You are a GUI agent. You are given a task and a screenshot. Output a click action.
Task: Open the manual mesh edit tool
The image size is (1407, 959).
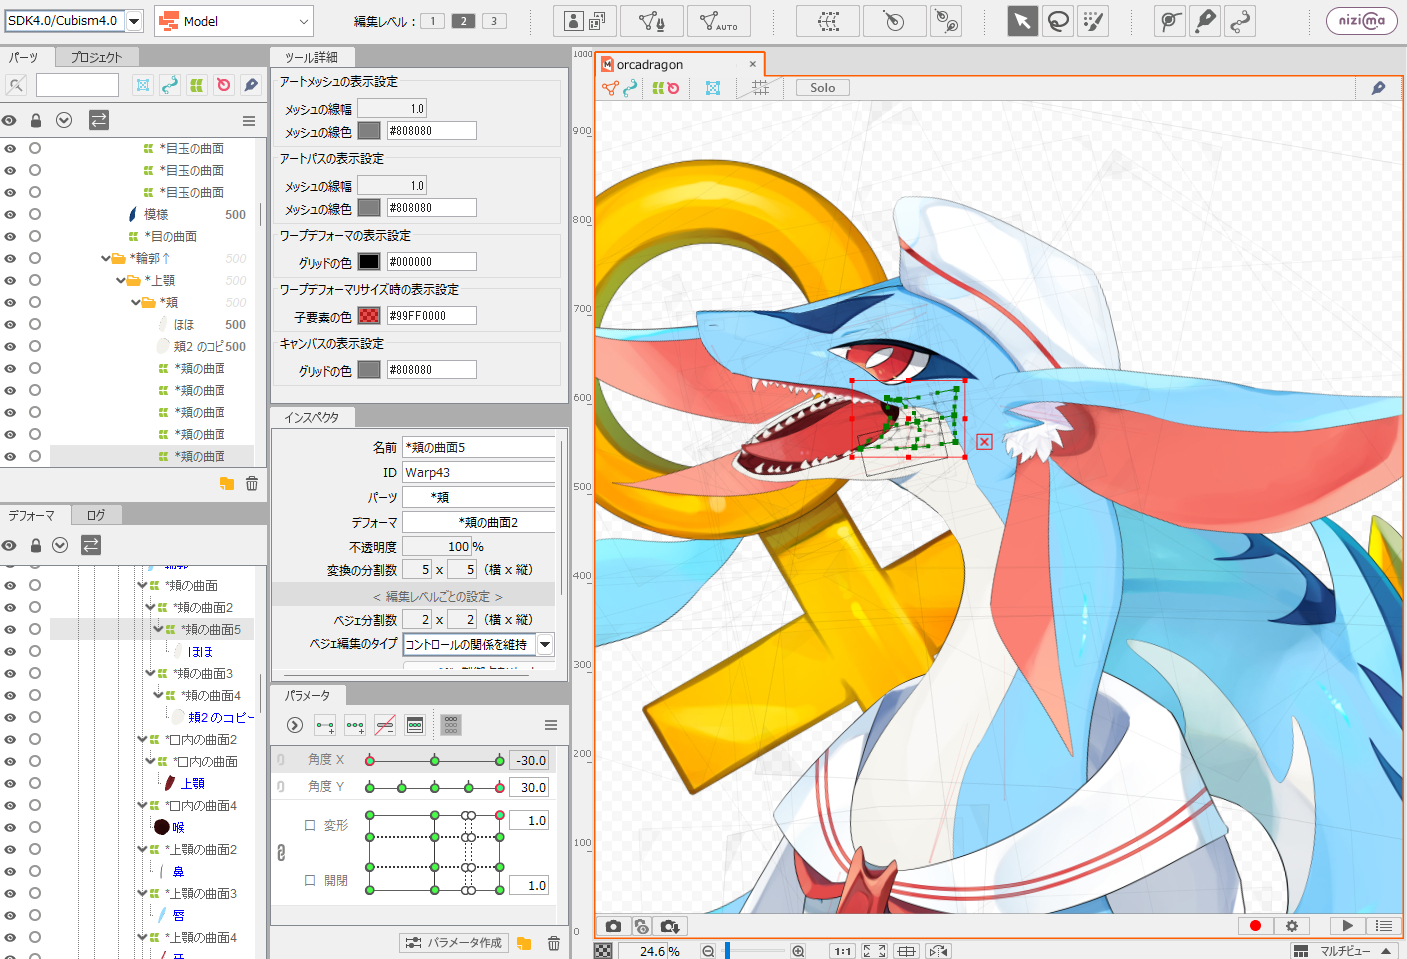click(652, 21)
